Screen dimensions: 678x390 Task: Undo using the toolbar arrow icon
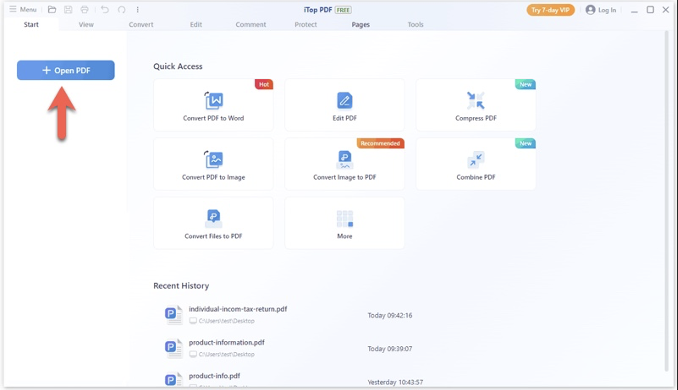105,10
